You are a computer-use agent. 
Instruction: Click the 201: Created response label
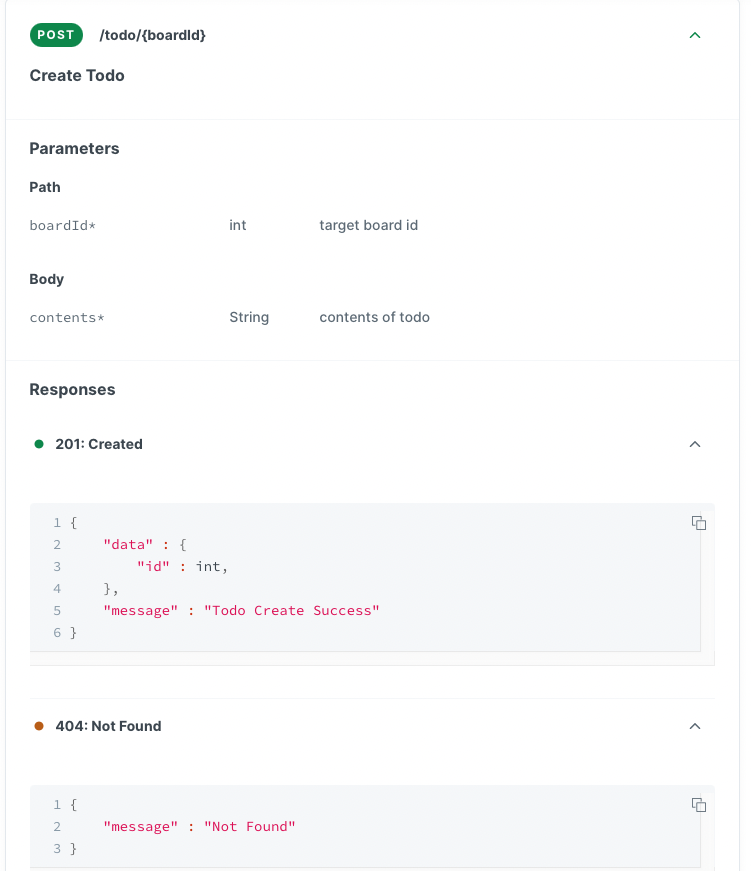coord(99,444)
